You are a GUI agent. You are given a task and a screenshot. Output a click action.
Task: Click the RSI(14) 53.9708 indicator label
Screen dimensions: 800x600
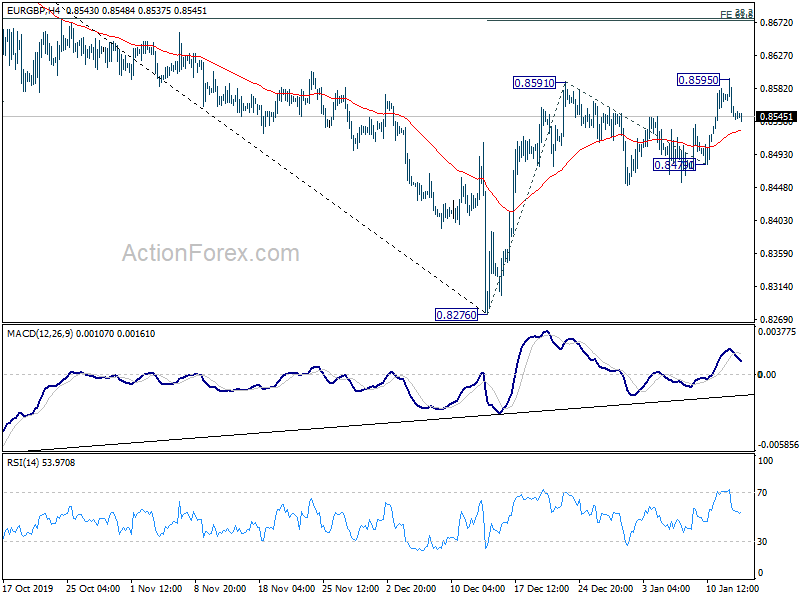(x=41, y=463)
